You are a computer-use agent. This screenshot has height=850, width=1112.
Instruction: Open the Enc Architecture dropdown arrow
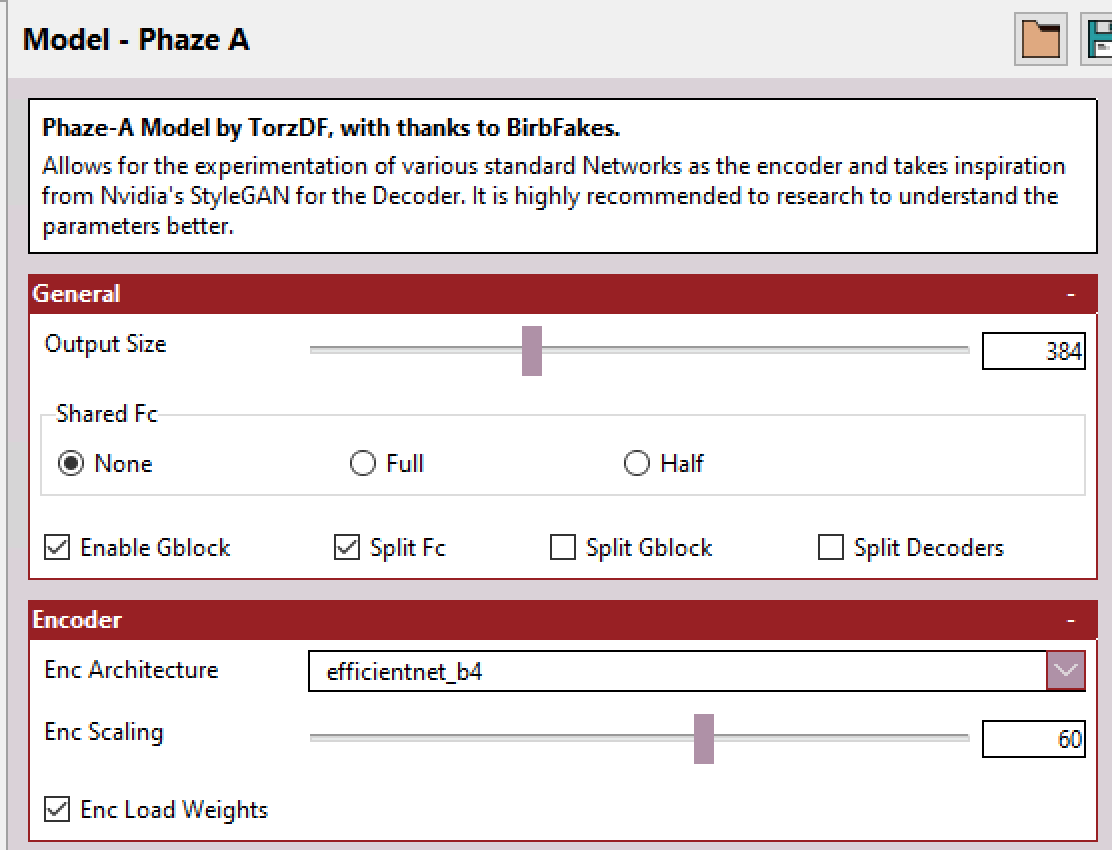pyautogui.click(x=1065, y=670)
